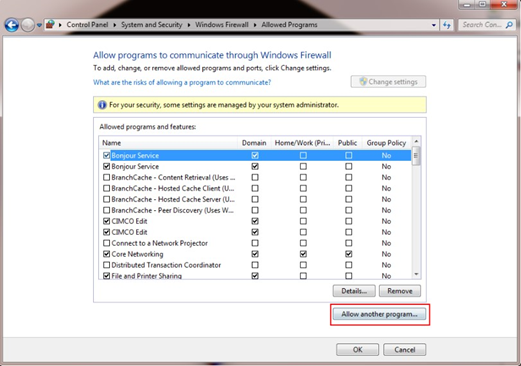The image size is (521, 366).
Task: Select Connect to a Network Projector text
Action: point(159,243)
